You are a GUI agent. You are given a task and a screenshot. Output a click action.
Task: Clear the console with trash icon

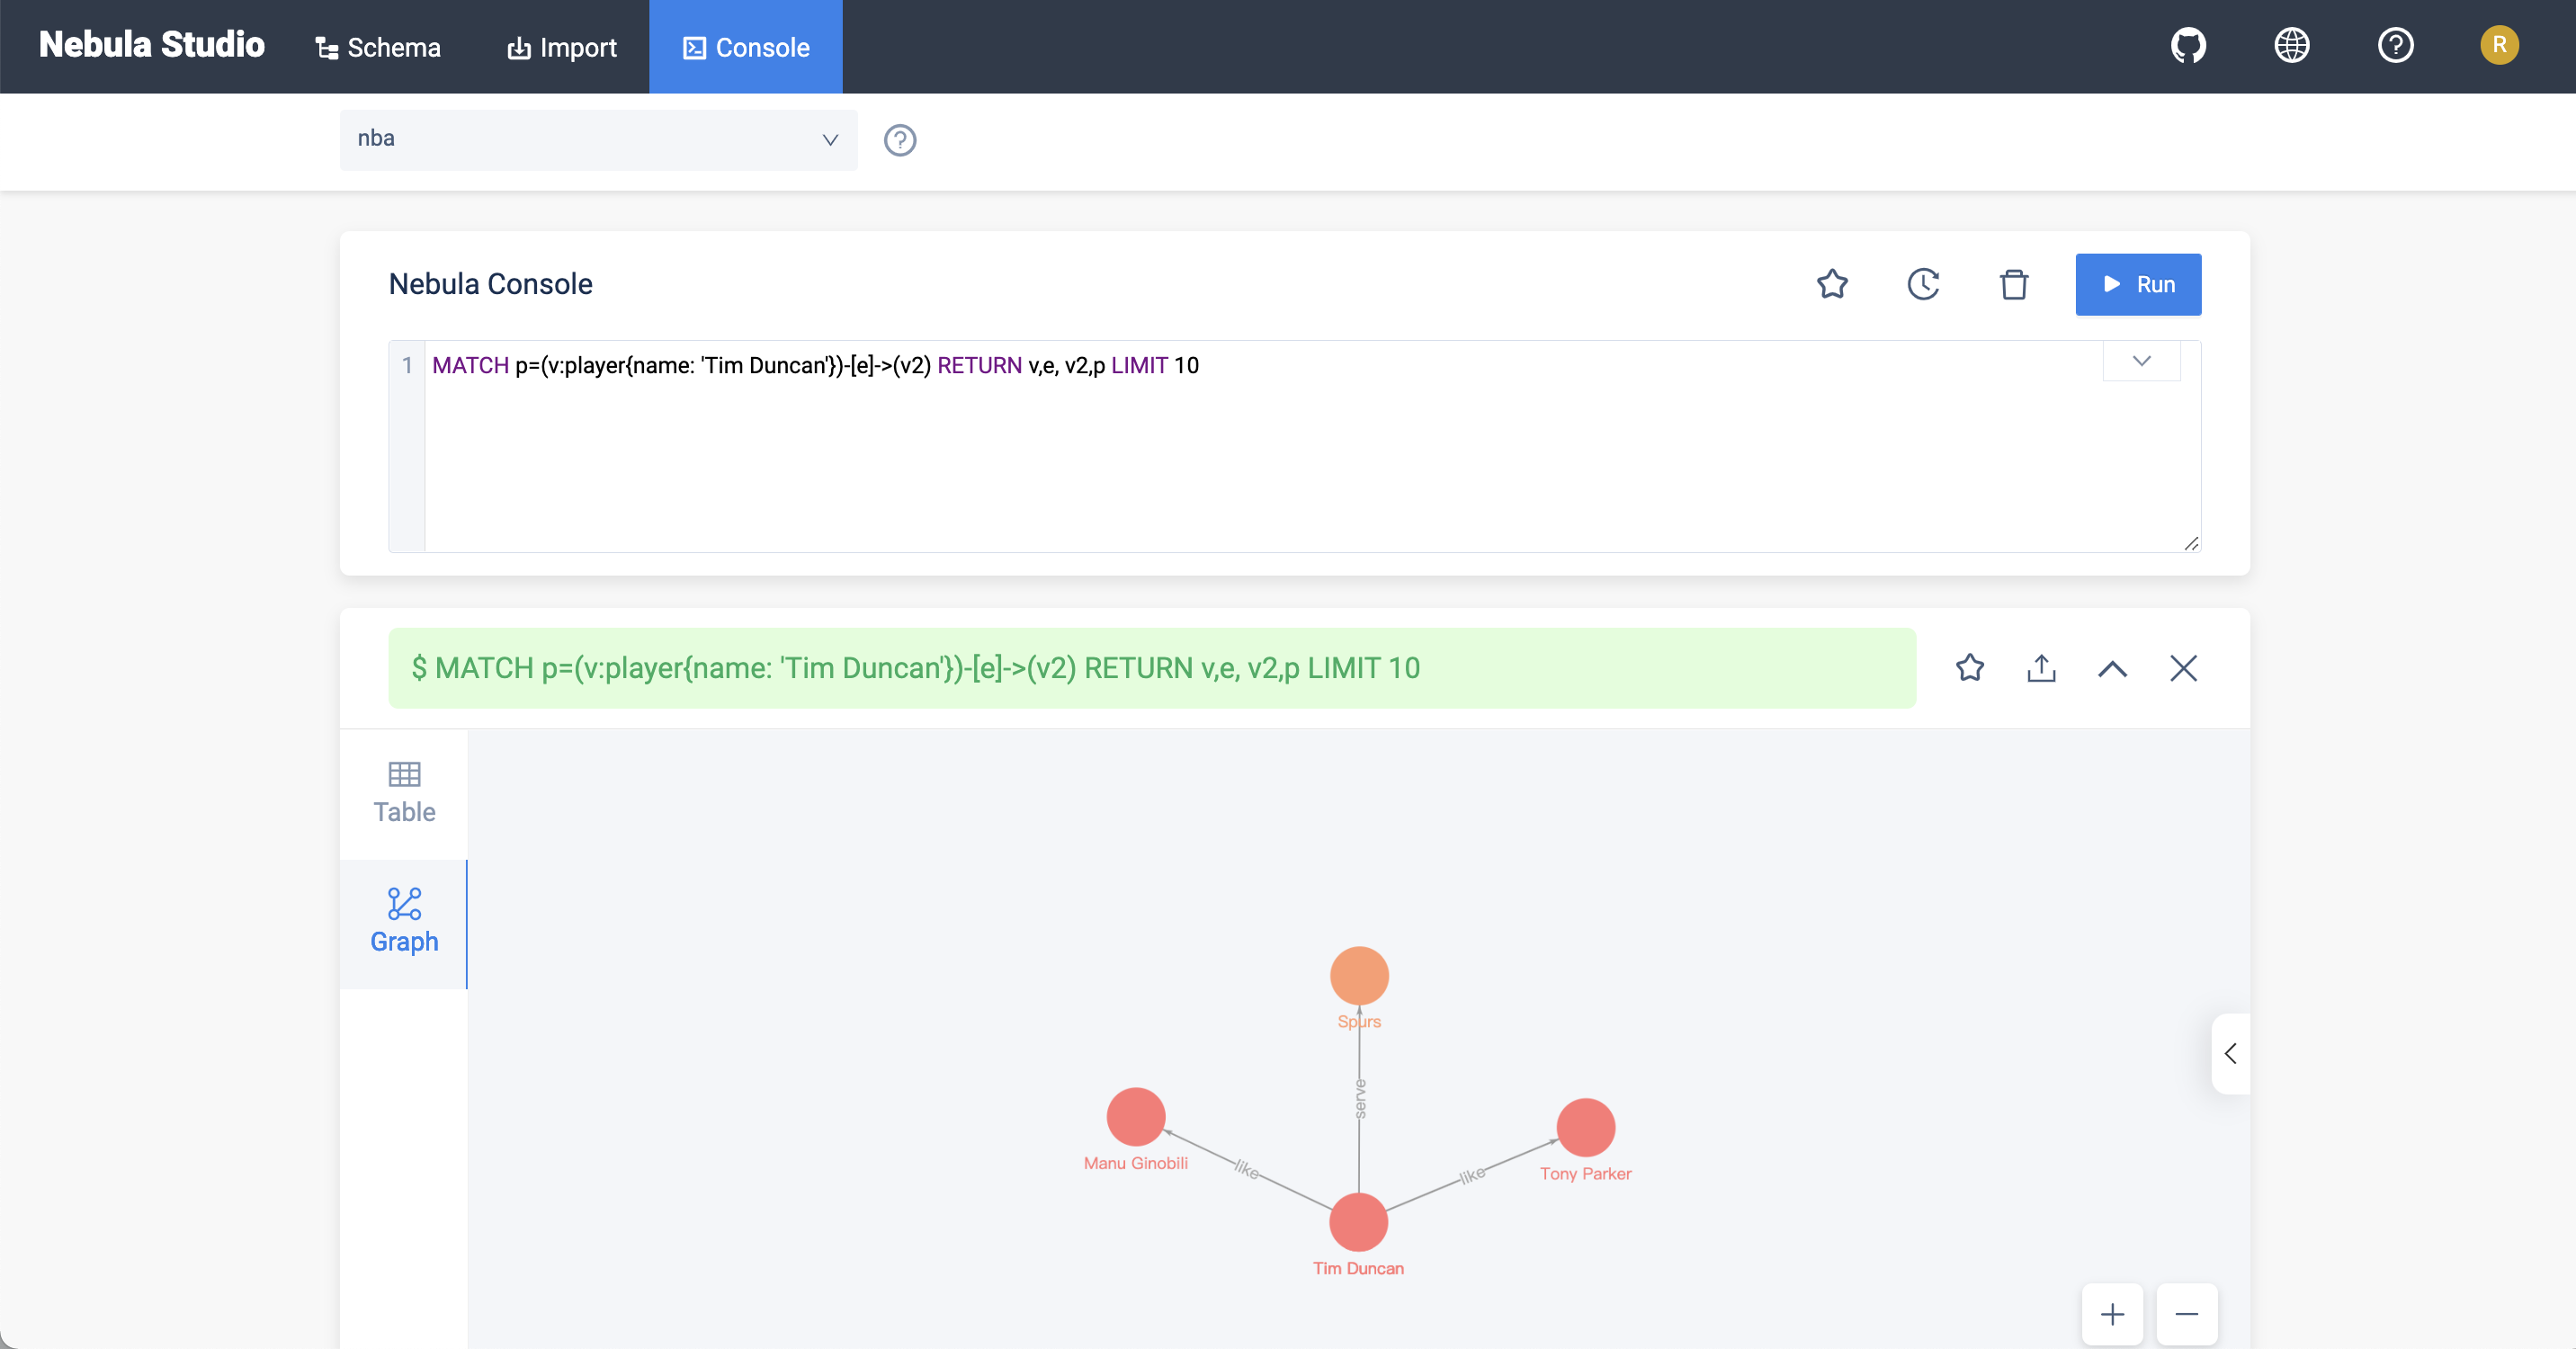tap(2013, 284)
